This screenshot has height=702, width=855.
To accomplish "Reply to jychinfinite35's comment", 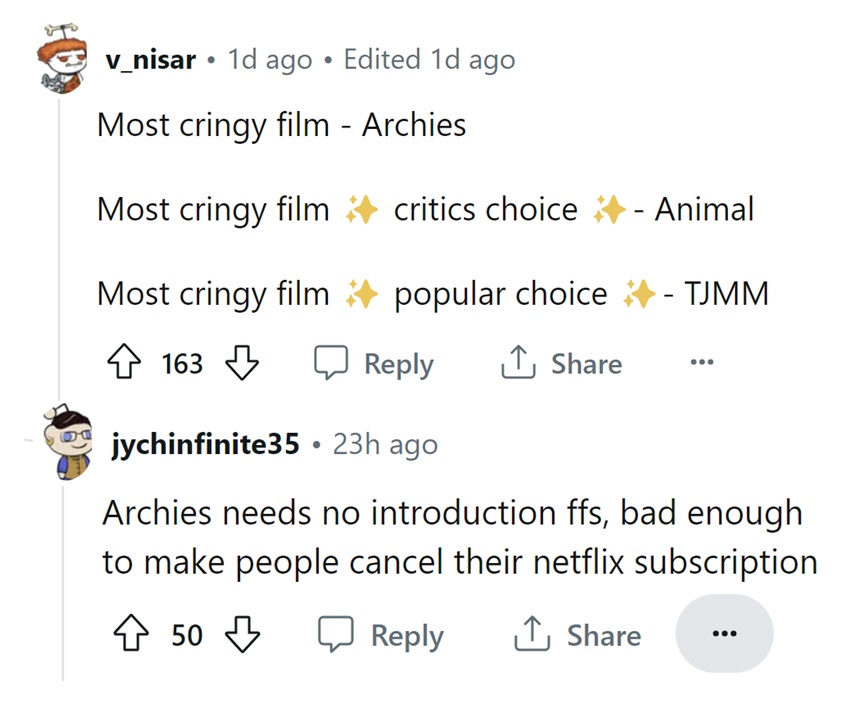I will tap(380, 635).
